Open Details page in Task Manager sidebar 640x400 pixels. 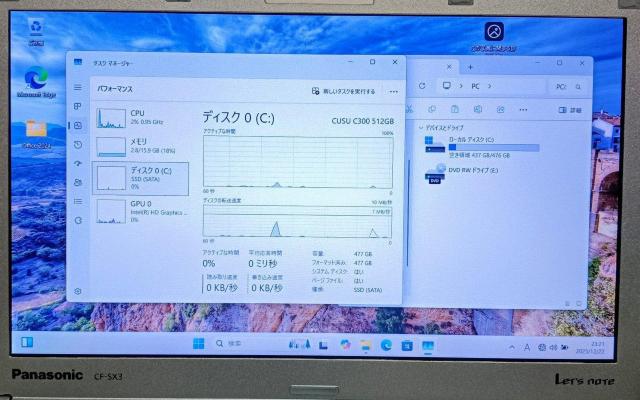pyautogui.click(x=78, y=202)
